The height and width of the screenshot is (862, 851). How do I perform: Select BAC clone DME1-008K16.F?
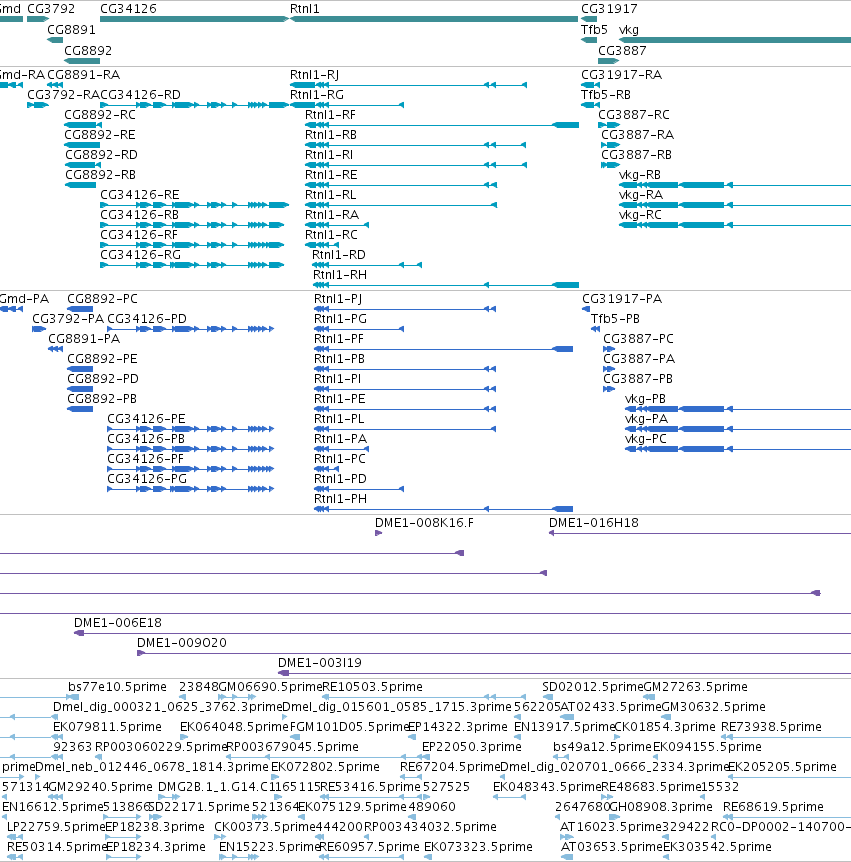[424, 523]
